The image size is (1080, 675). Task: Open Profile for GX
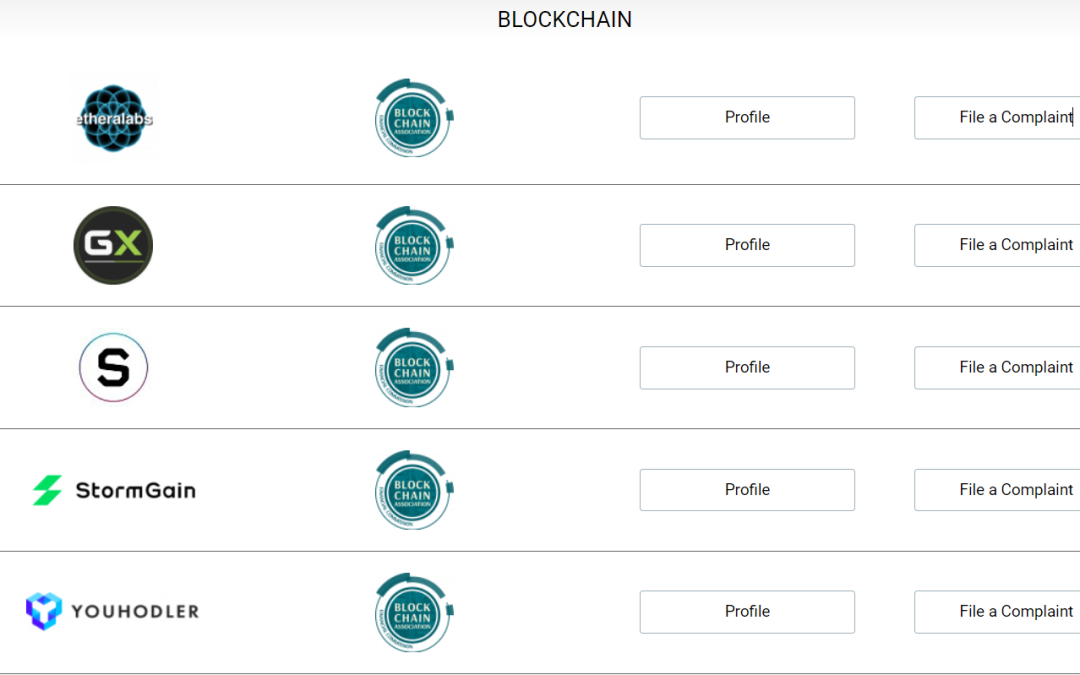click(747, 245)
